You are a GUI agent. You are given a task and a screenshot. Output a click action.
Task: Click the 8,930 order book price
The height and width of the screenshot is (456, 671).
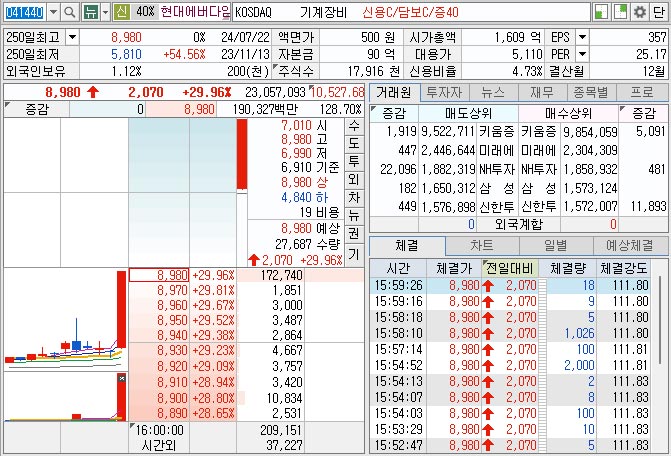click(173, 351)
